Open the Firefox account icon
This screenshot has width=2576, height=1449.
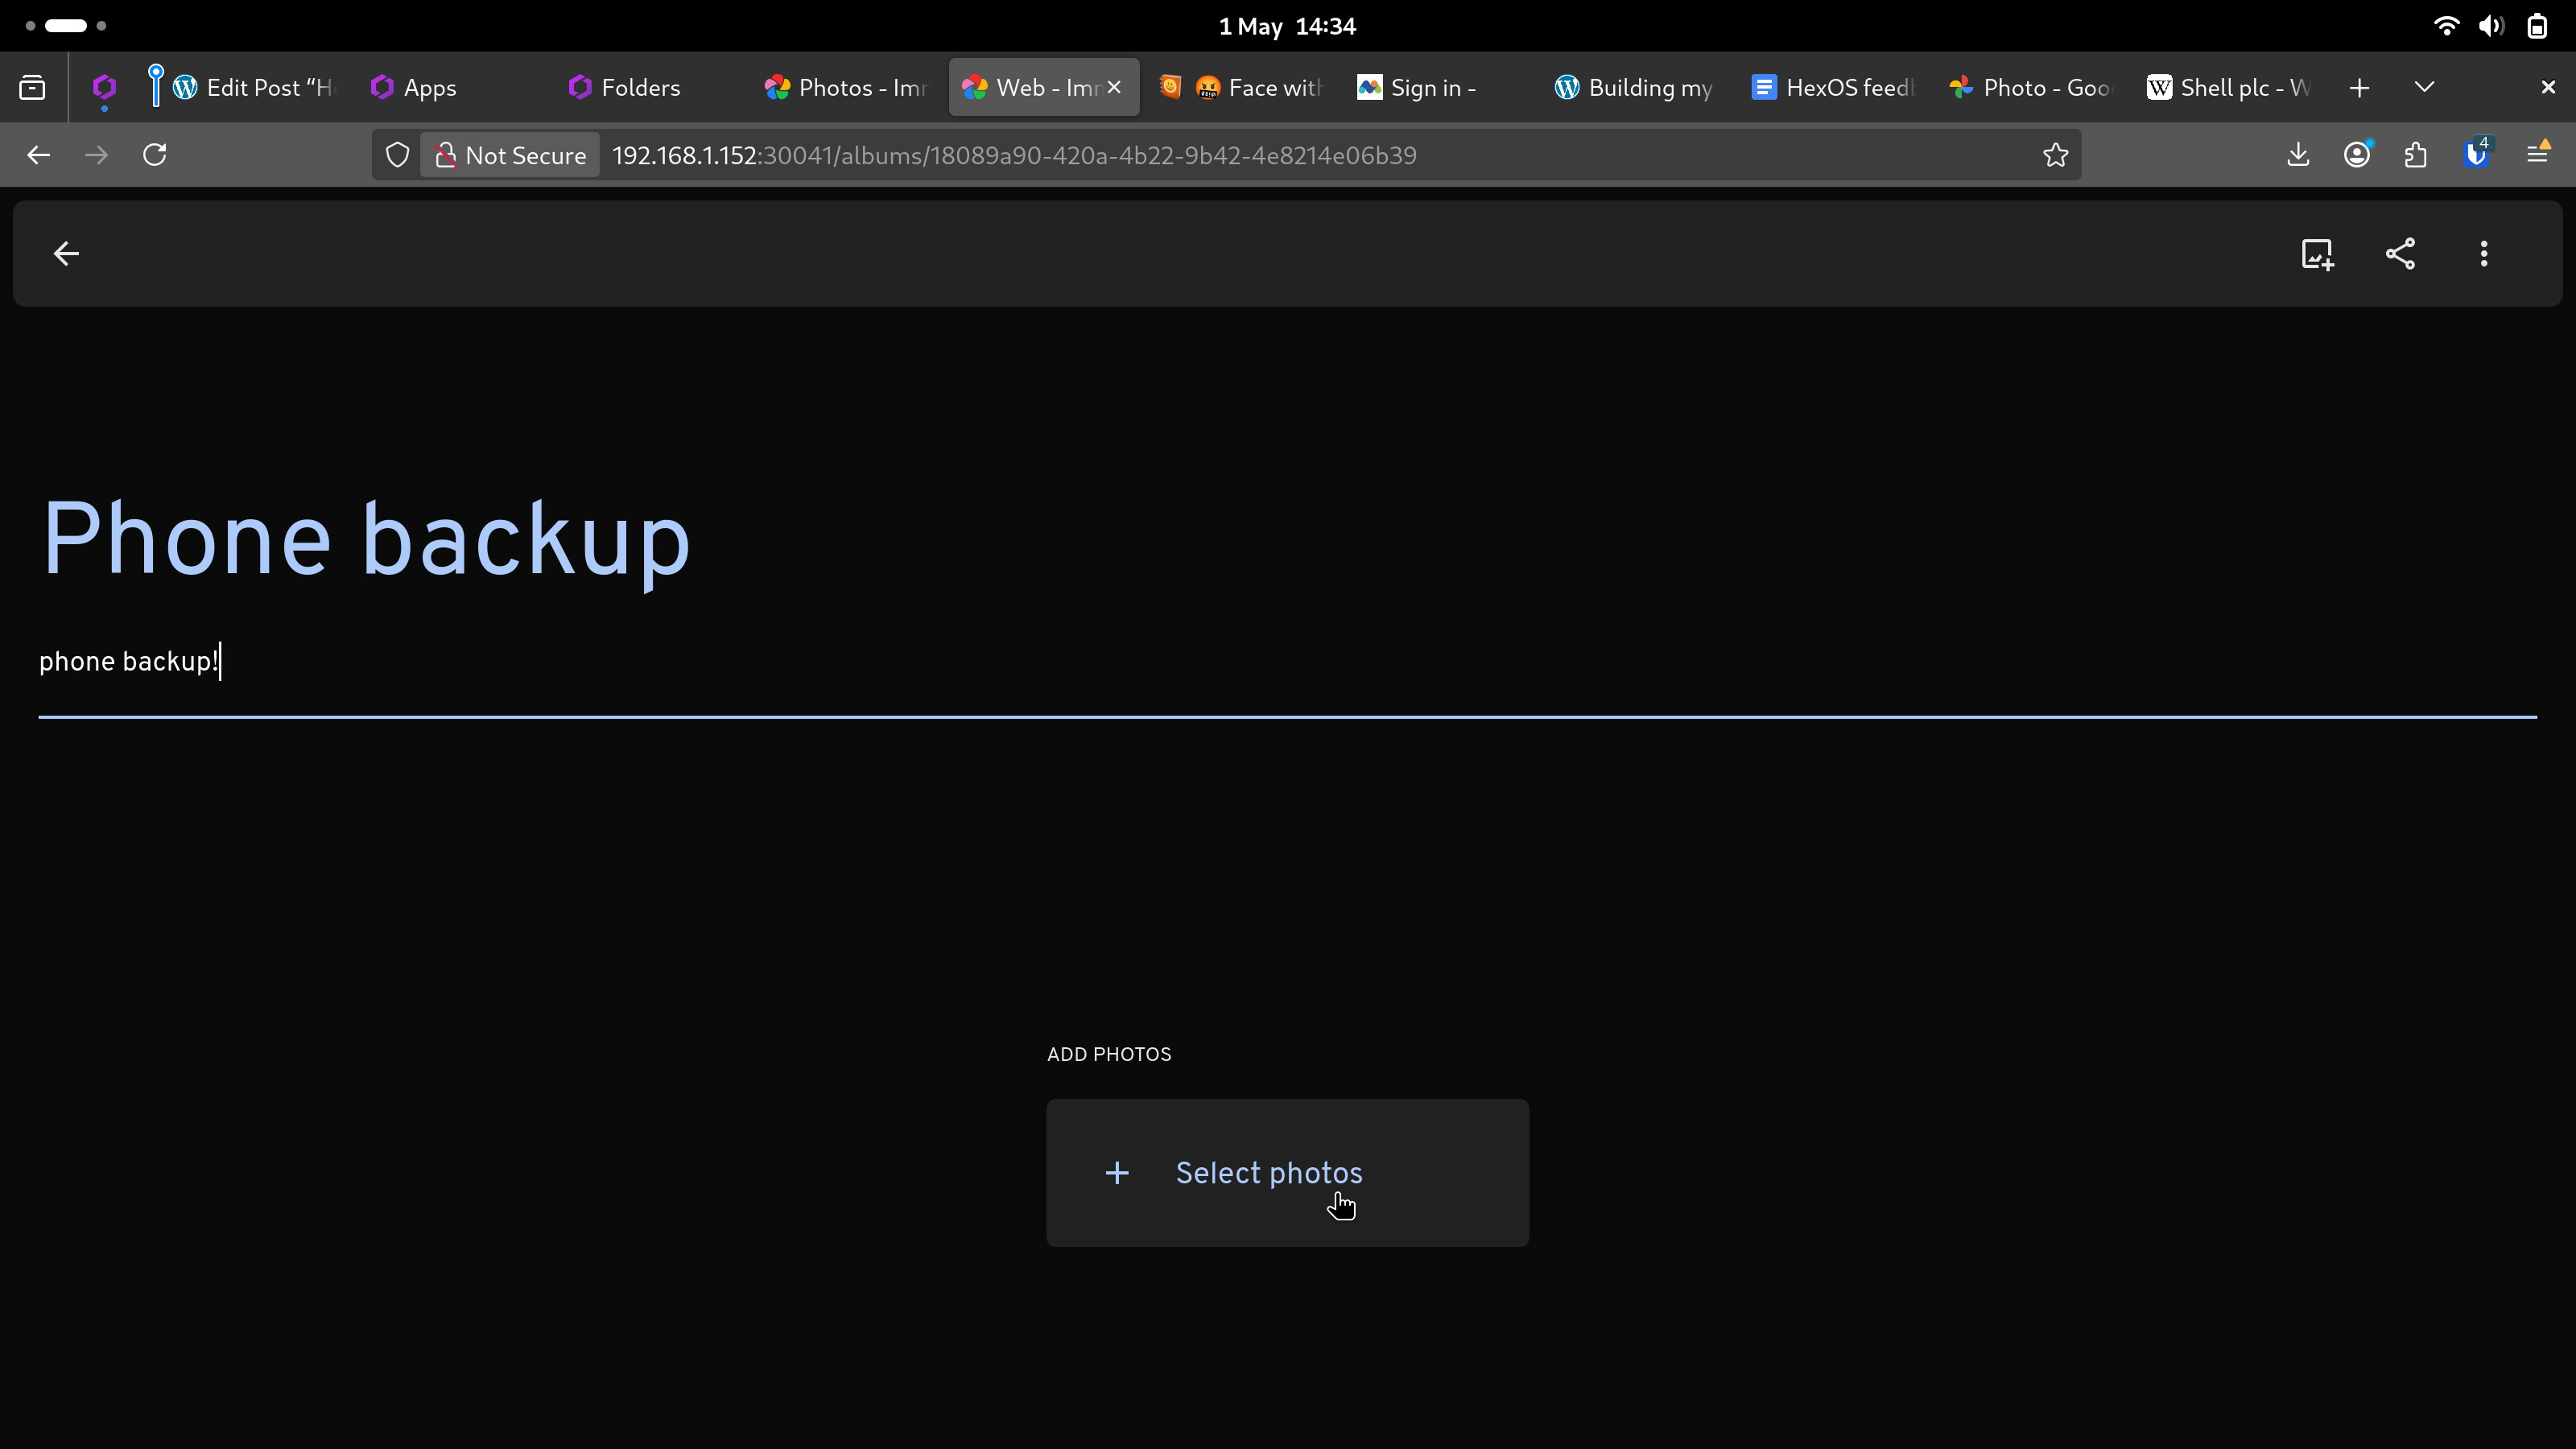(x=2357, y=155)
